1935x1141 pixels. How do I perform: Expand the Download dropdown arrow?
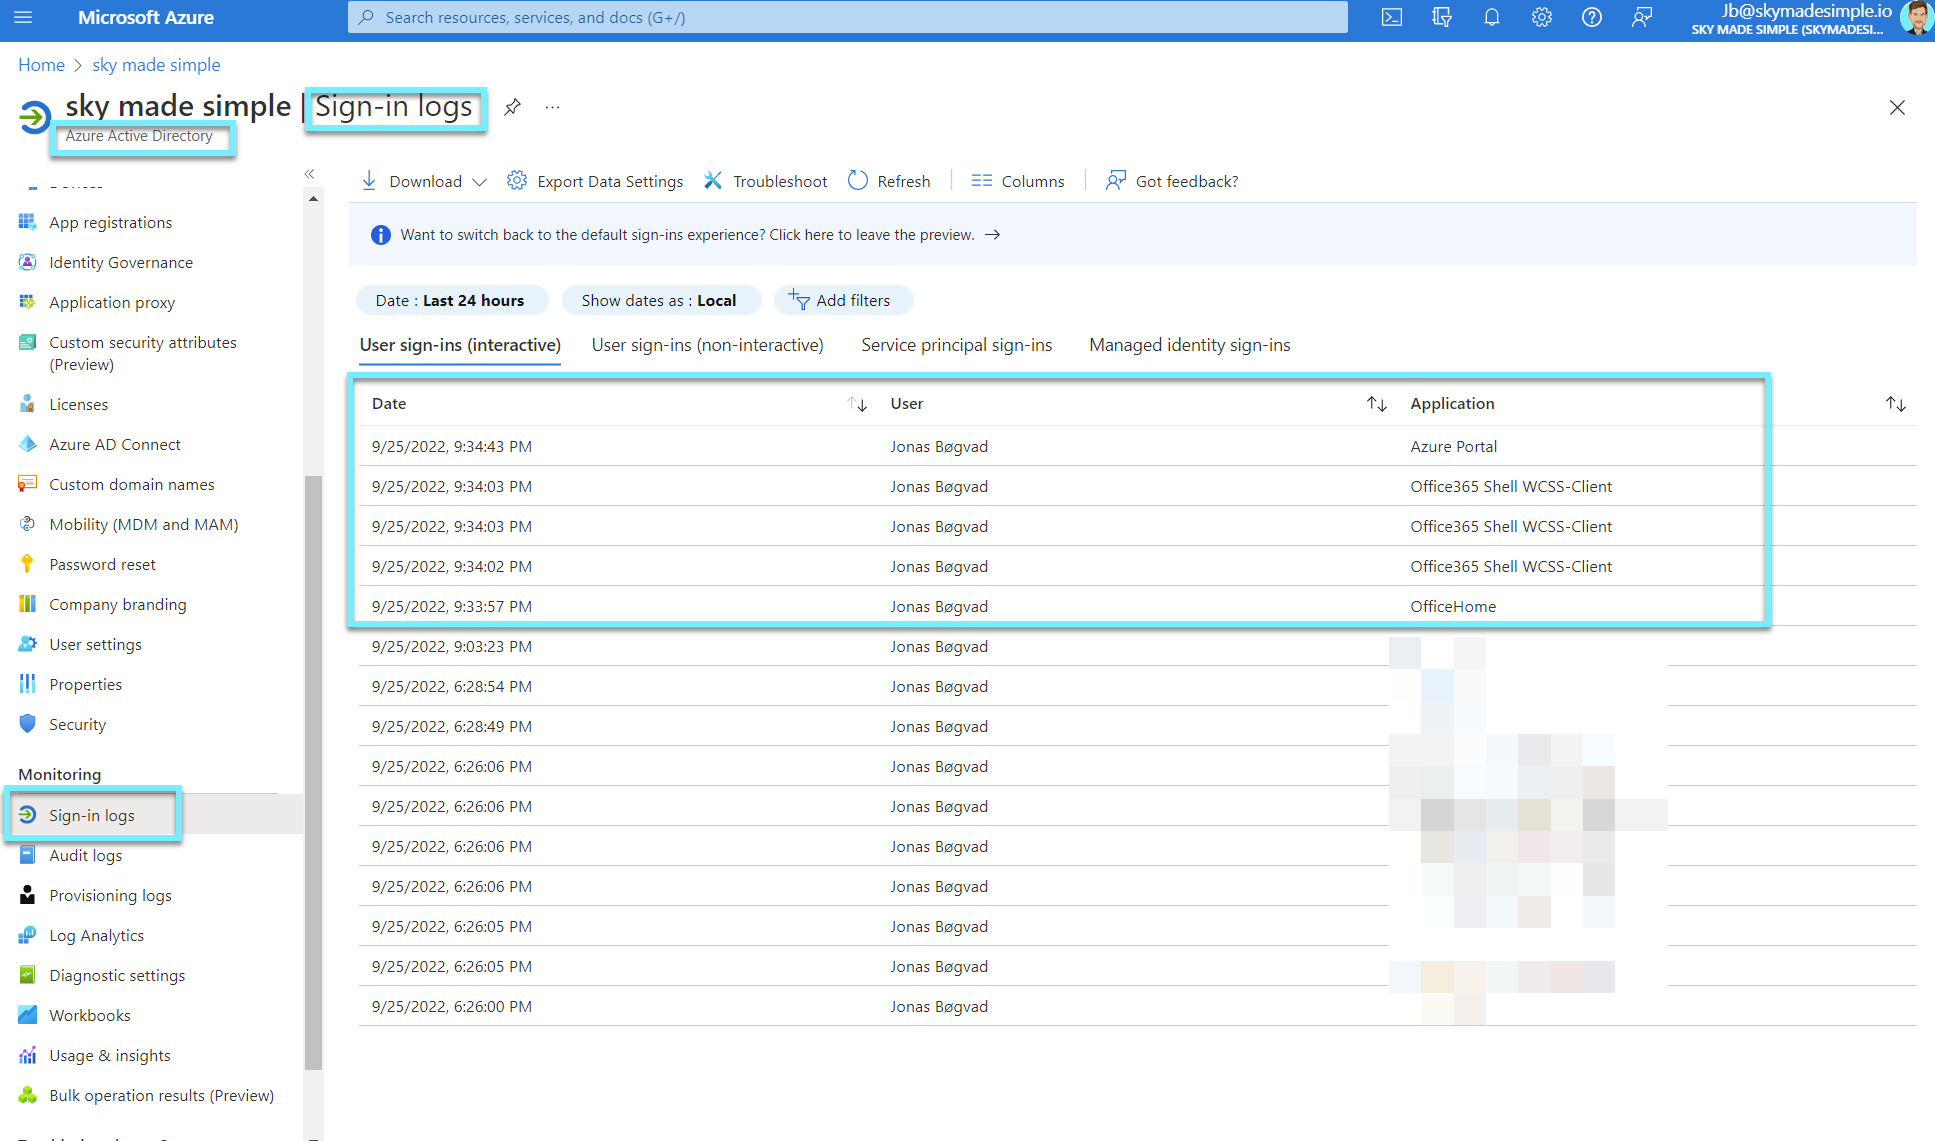point(480,181)
